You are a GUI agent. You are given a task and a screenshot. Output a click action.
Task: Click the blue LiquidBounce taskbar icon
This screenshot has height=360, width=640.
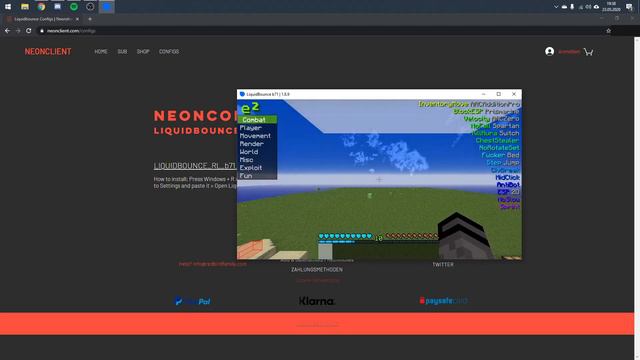[x=107, y=7]
